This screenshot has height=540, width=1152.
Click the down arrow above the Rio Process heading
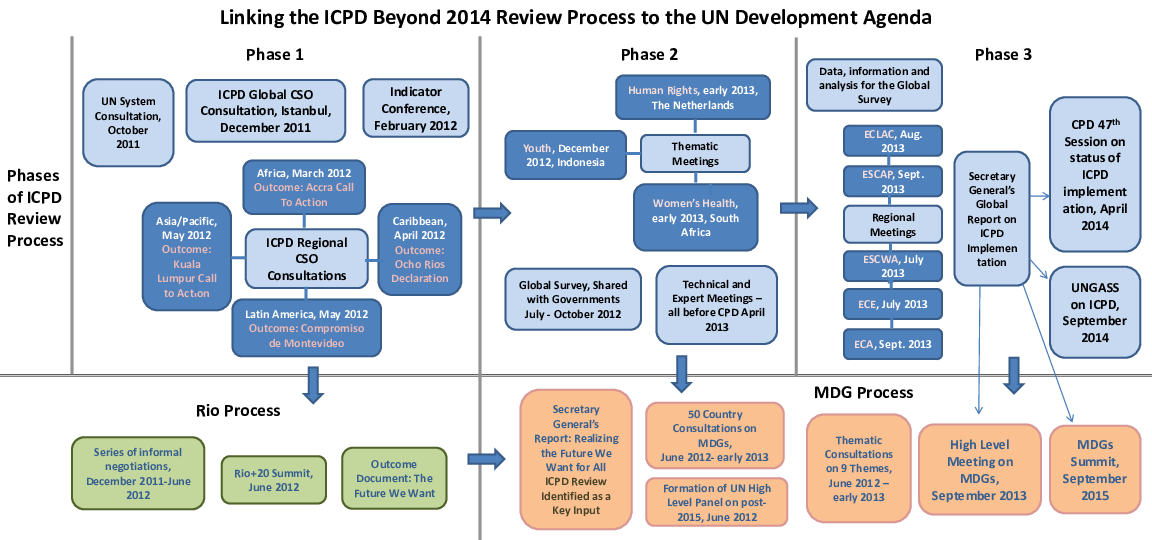314,384
